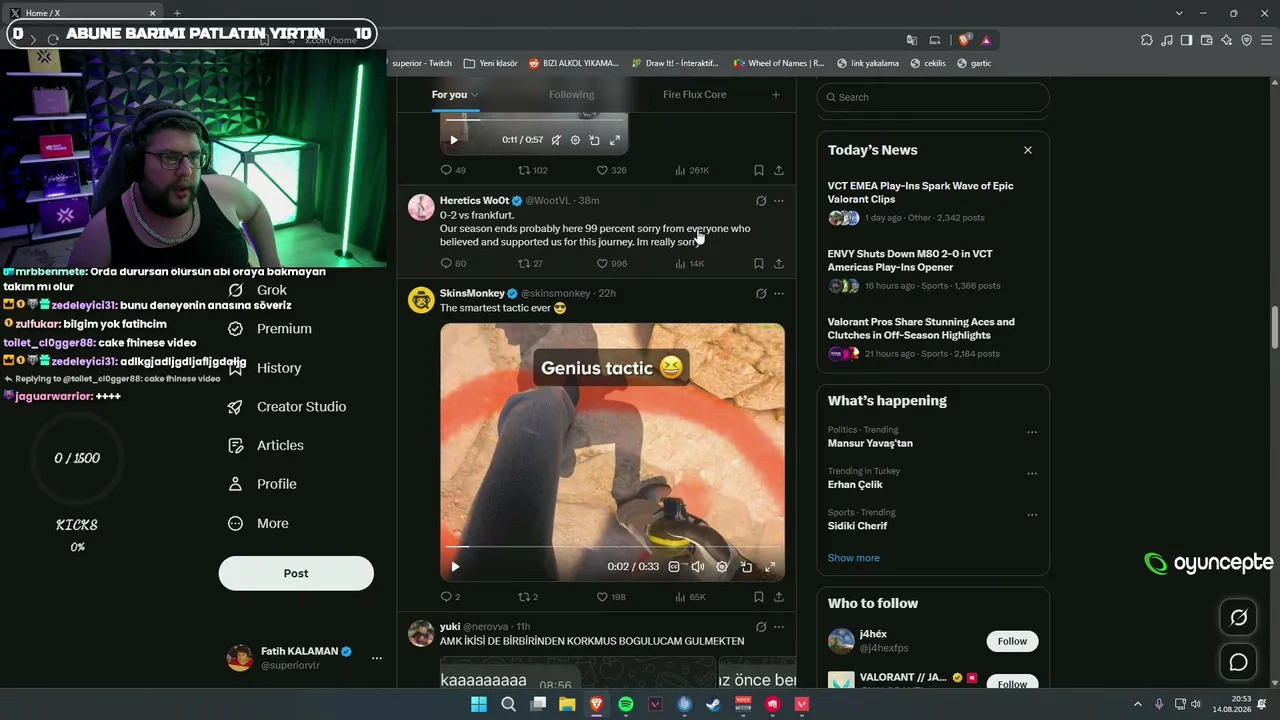
Task: Like the Heretics WoOt post
Action: 611,264
